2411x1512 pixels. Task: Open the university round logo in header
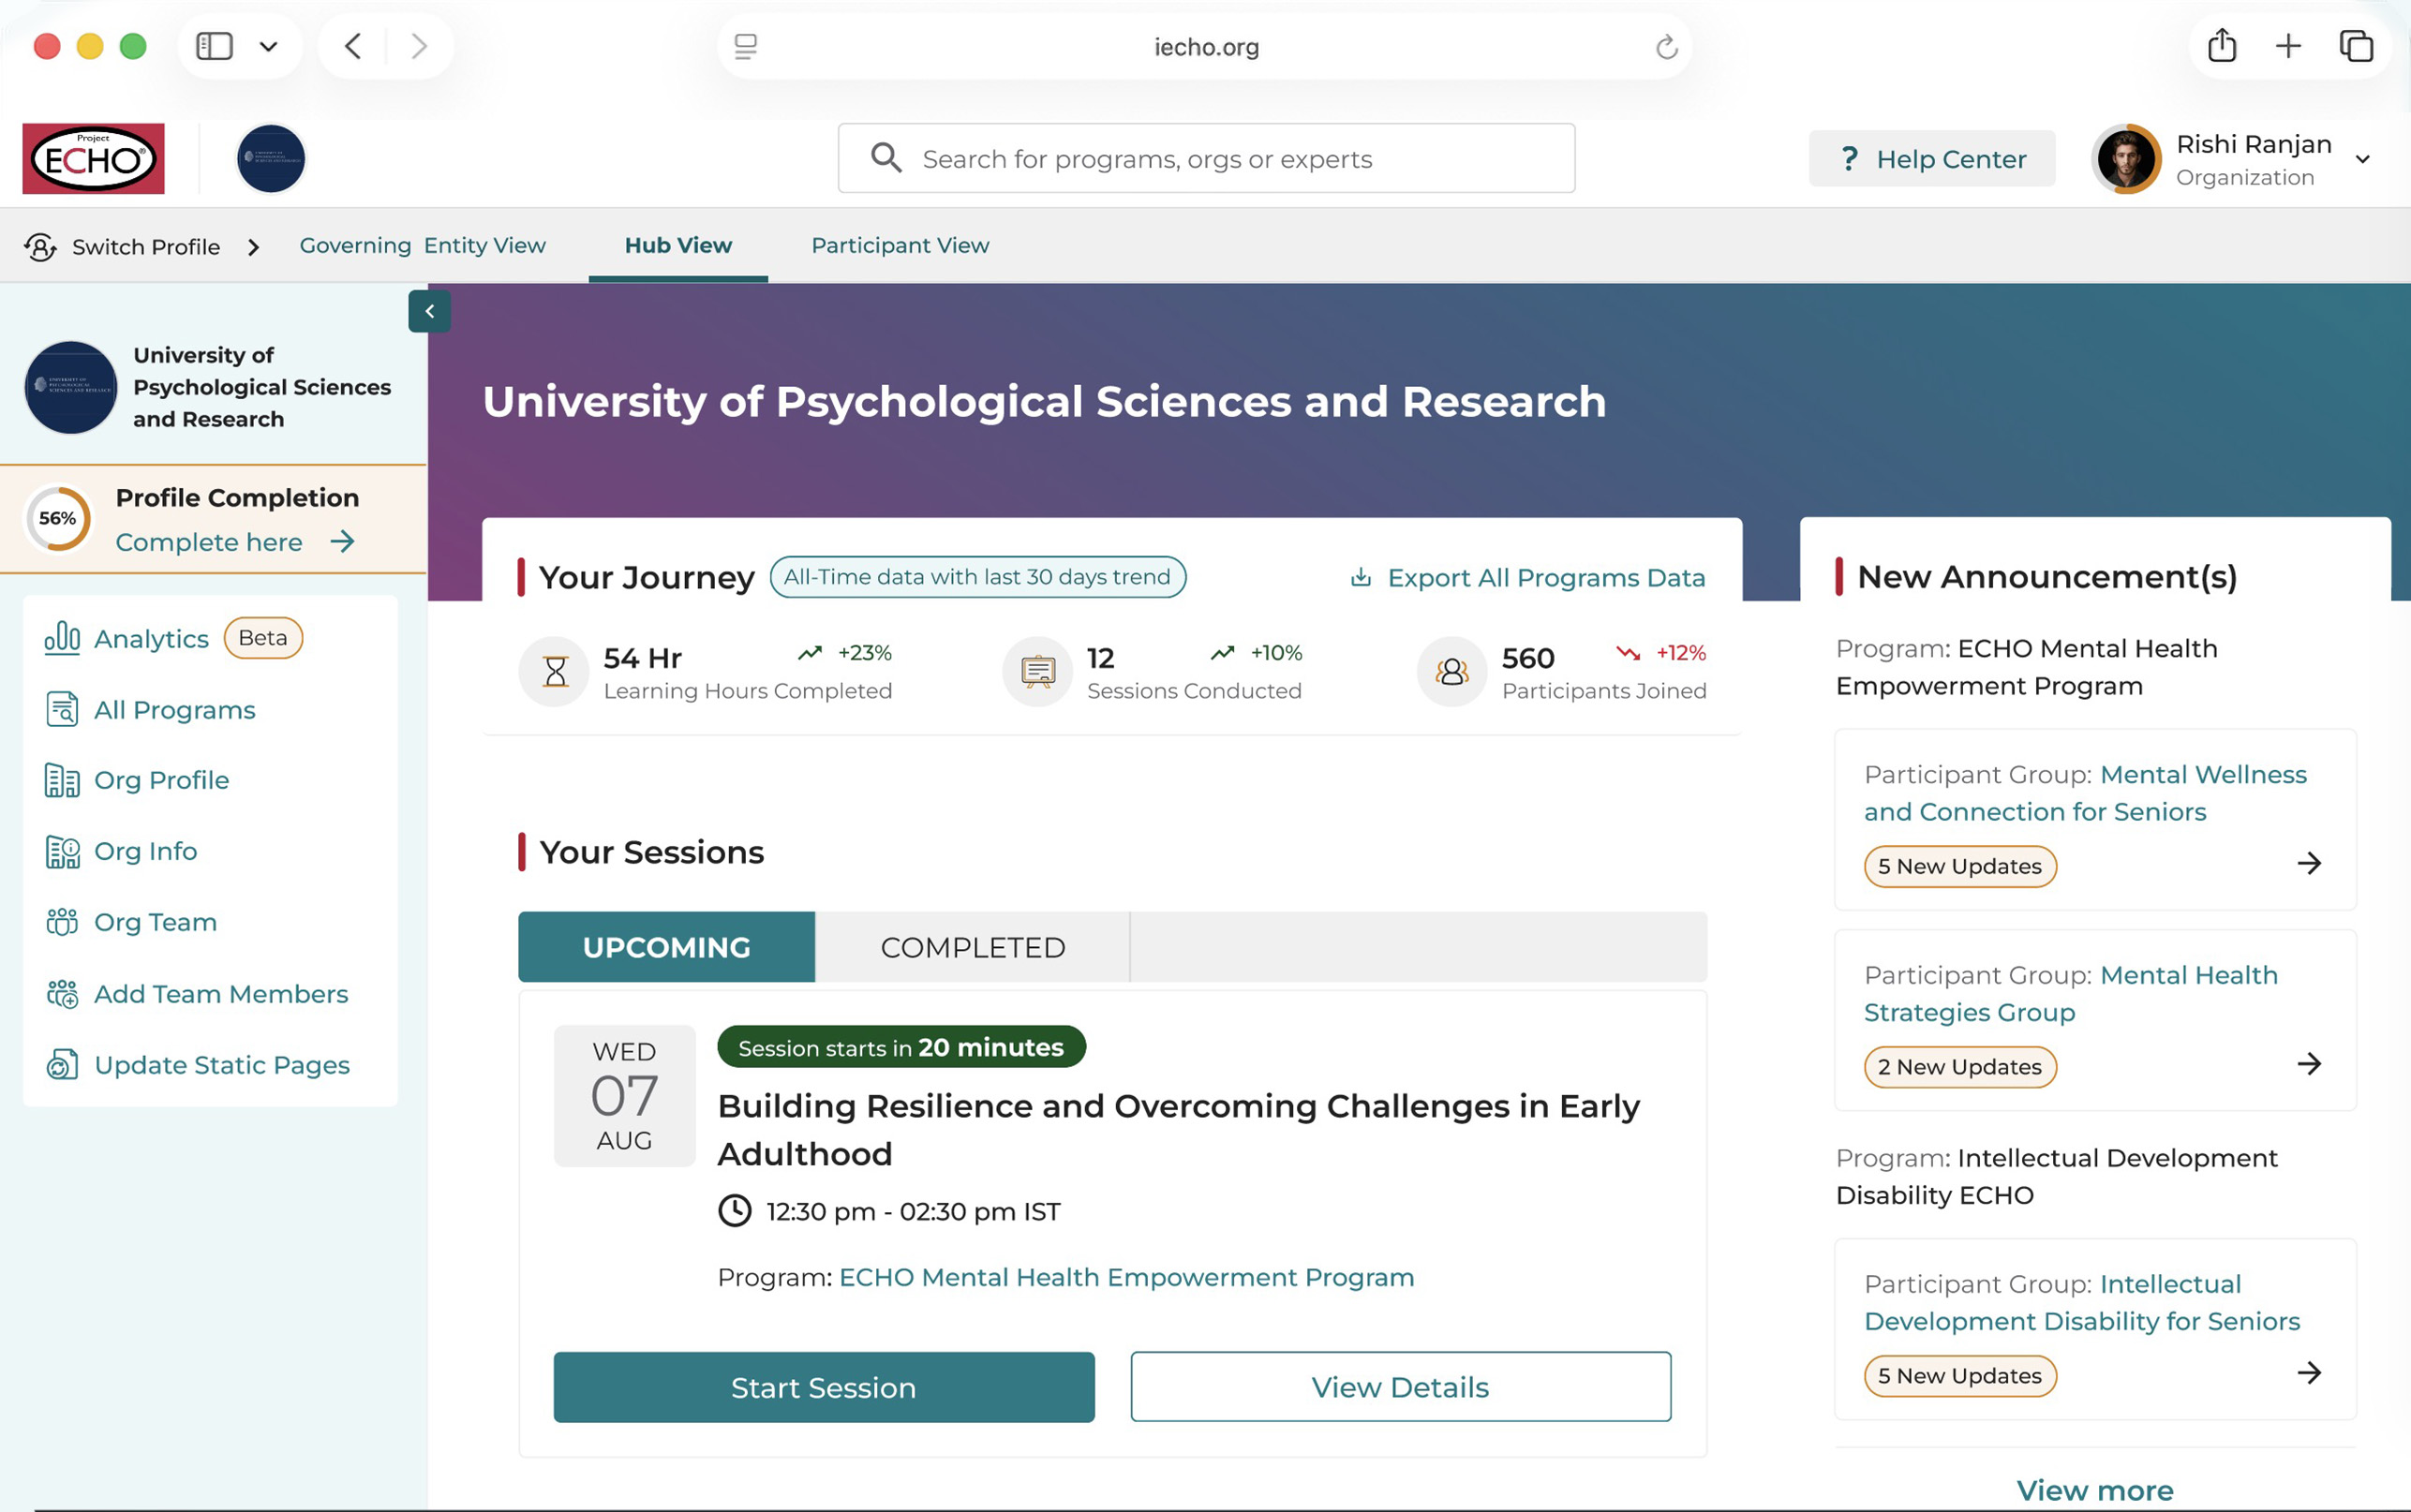[x=271, y=158]
